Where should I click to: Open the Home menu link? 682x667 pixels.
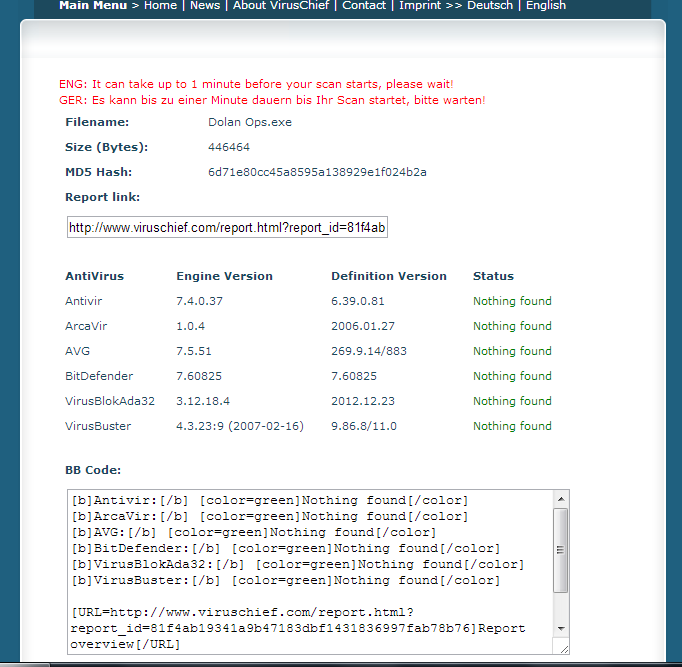coord(160,5)
